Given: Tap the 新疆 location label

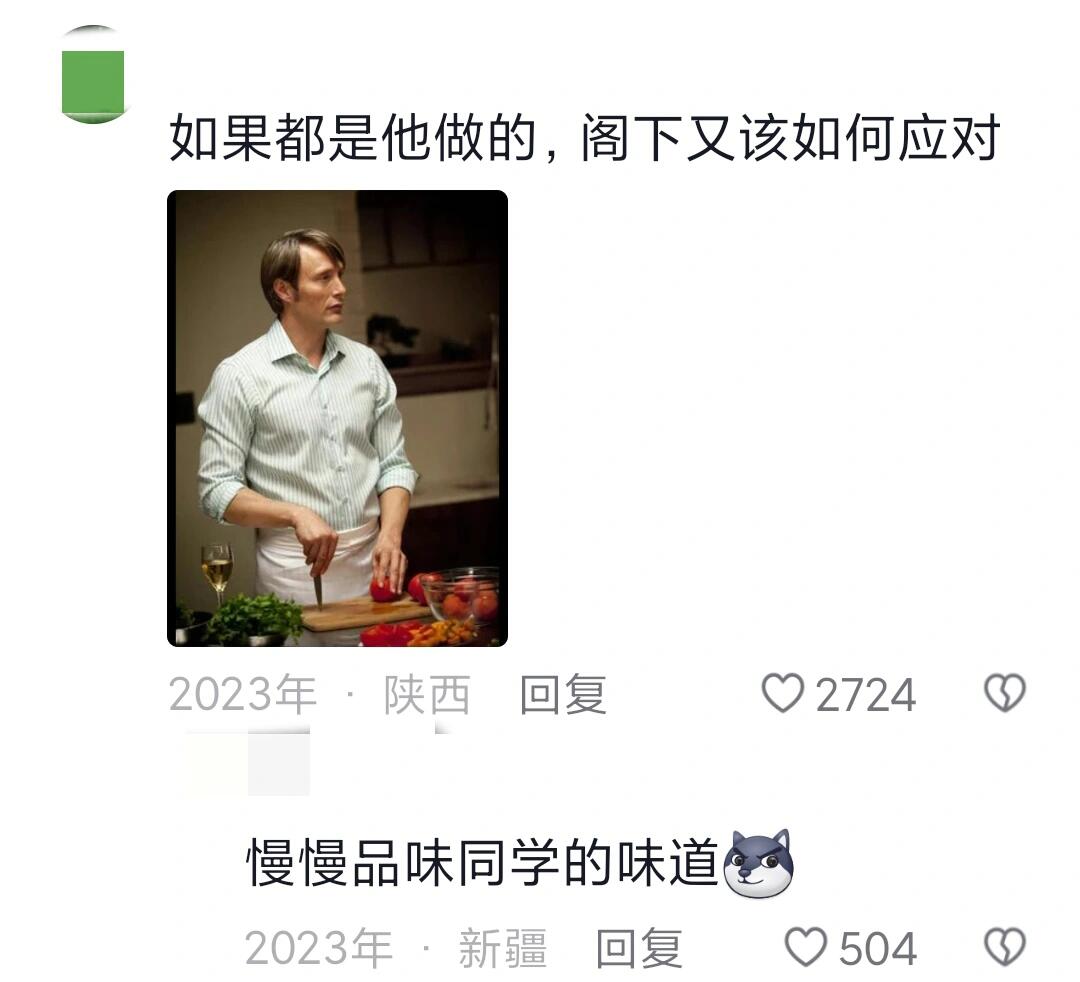Looking at the screenshot, I should tap(503, 948).
